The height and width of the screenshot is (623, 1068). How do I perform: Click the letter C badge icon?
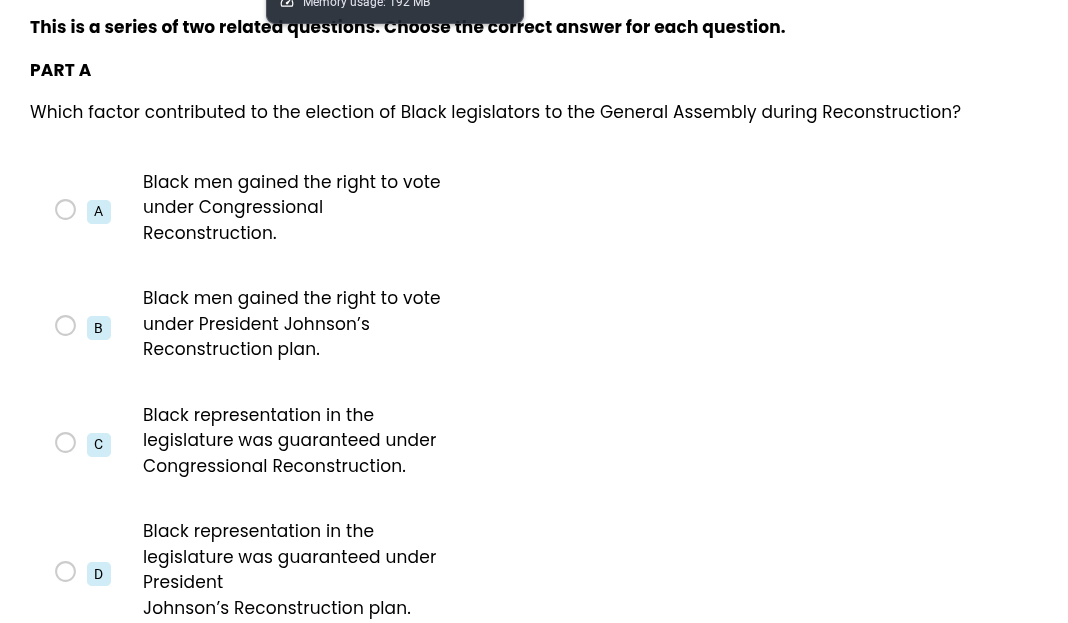pos(98,444)
